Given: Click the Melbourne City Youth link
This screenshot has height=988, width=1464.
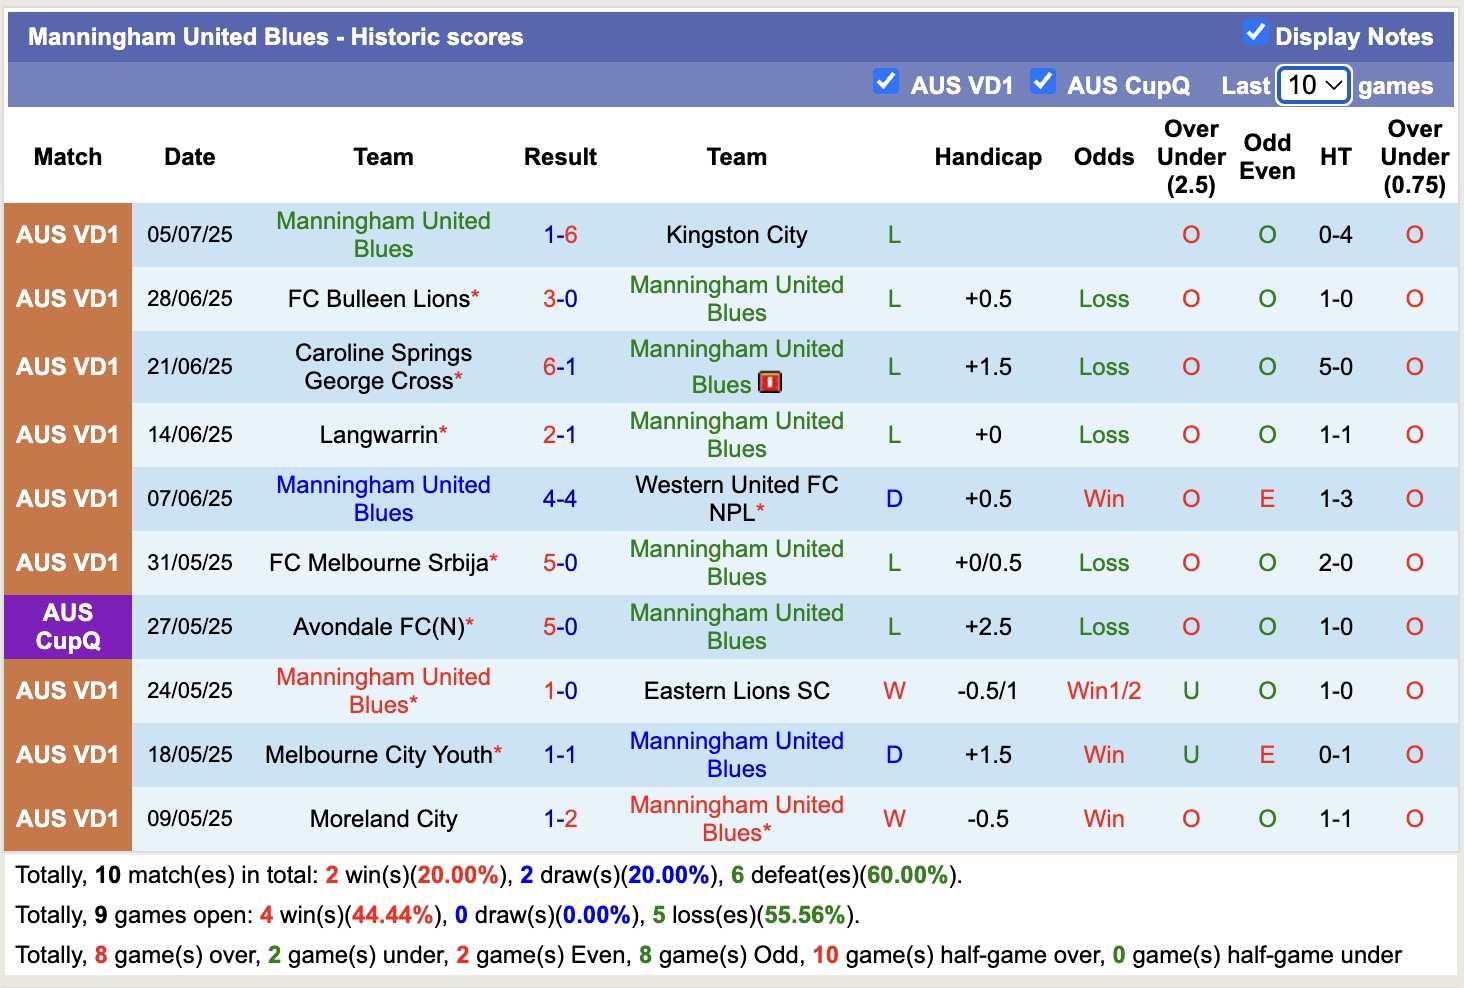Looking at the screenshot, I should (x=381, y=754).
